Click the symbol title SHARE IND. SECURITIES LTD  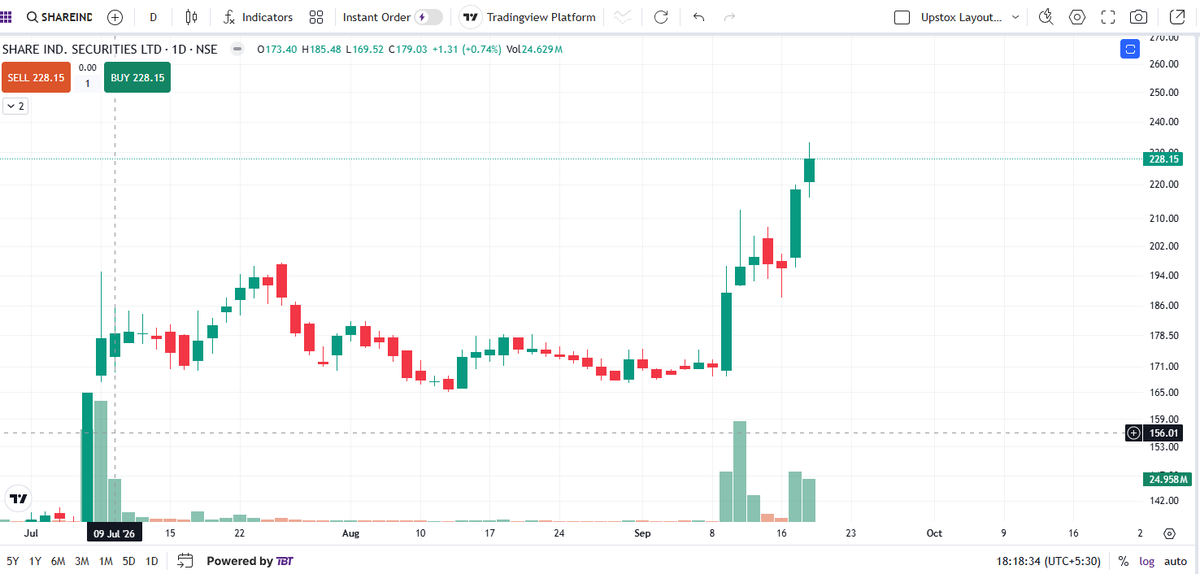click(83, 48)
